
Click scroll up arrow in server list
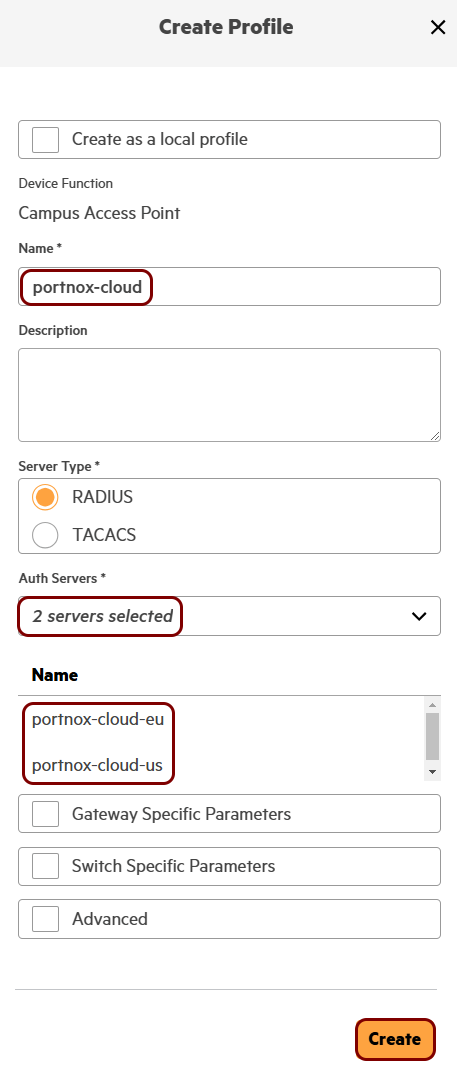[432, 704]
